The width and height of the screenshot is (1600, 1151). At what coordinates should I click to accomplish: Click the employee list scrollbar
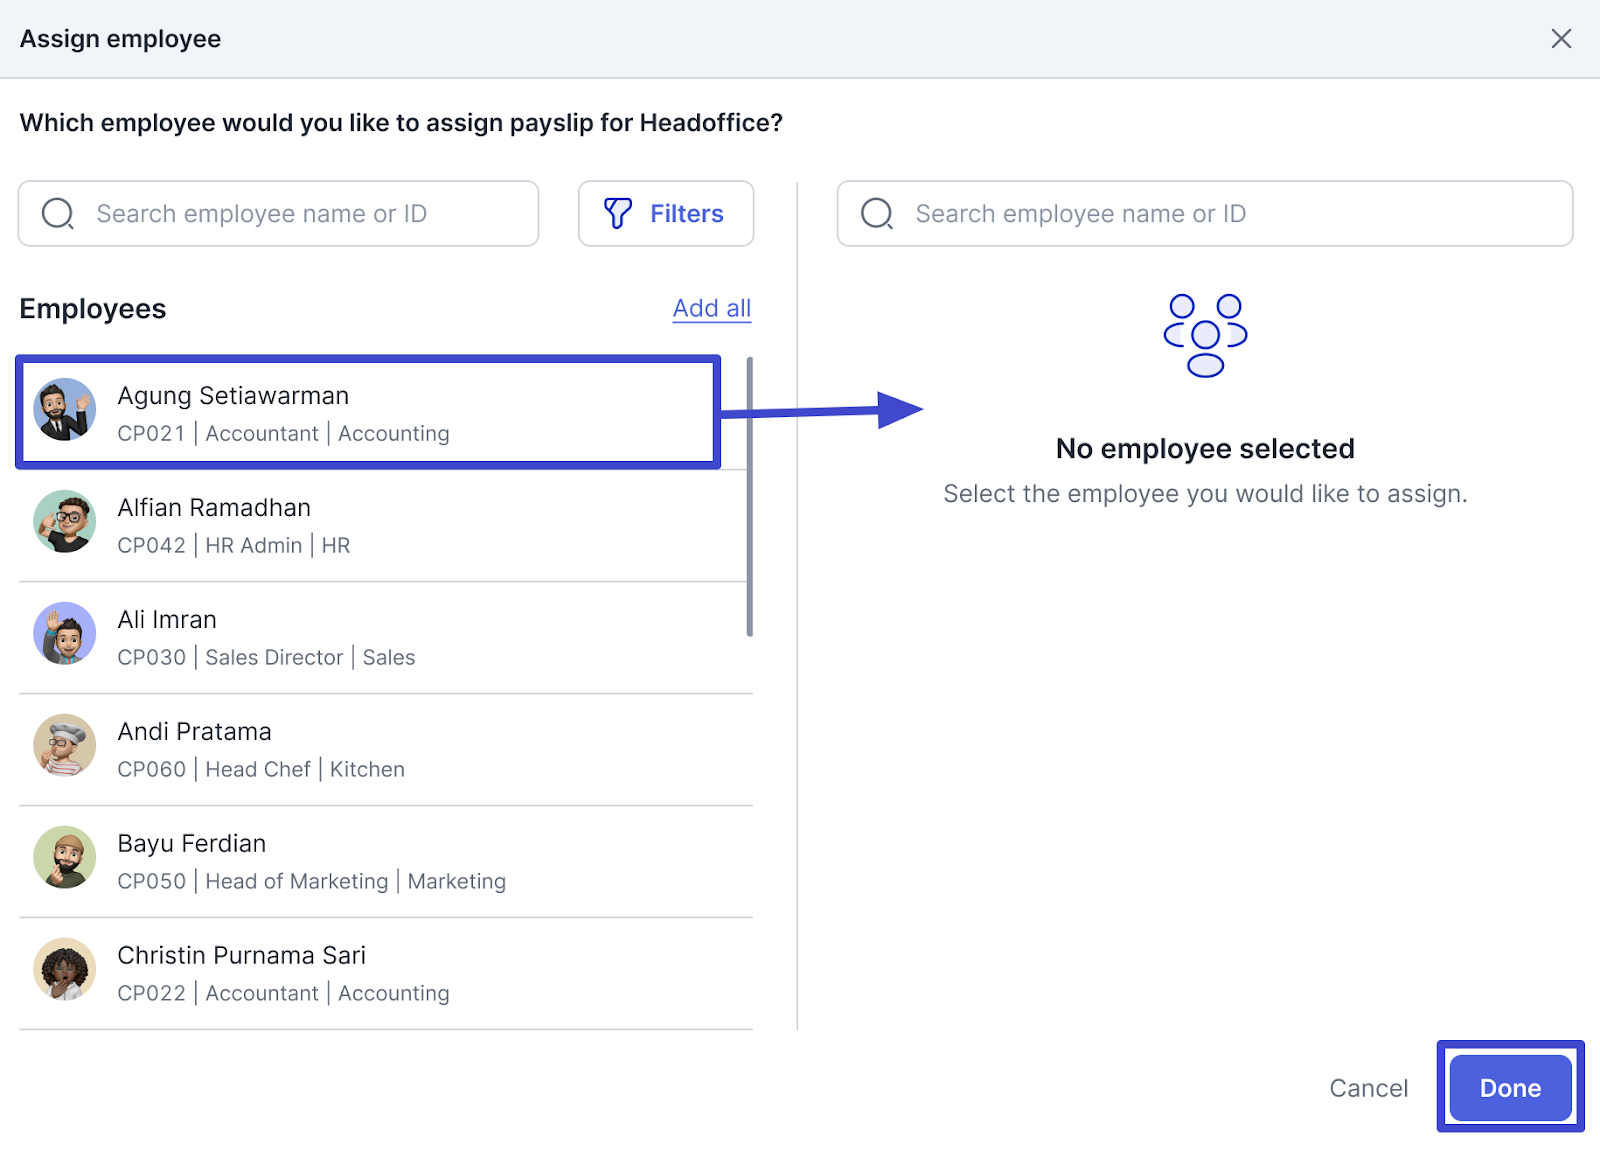point(749,497)
